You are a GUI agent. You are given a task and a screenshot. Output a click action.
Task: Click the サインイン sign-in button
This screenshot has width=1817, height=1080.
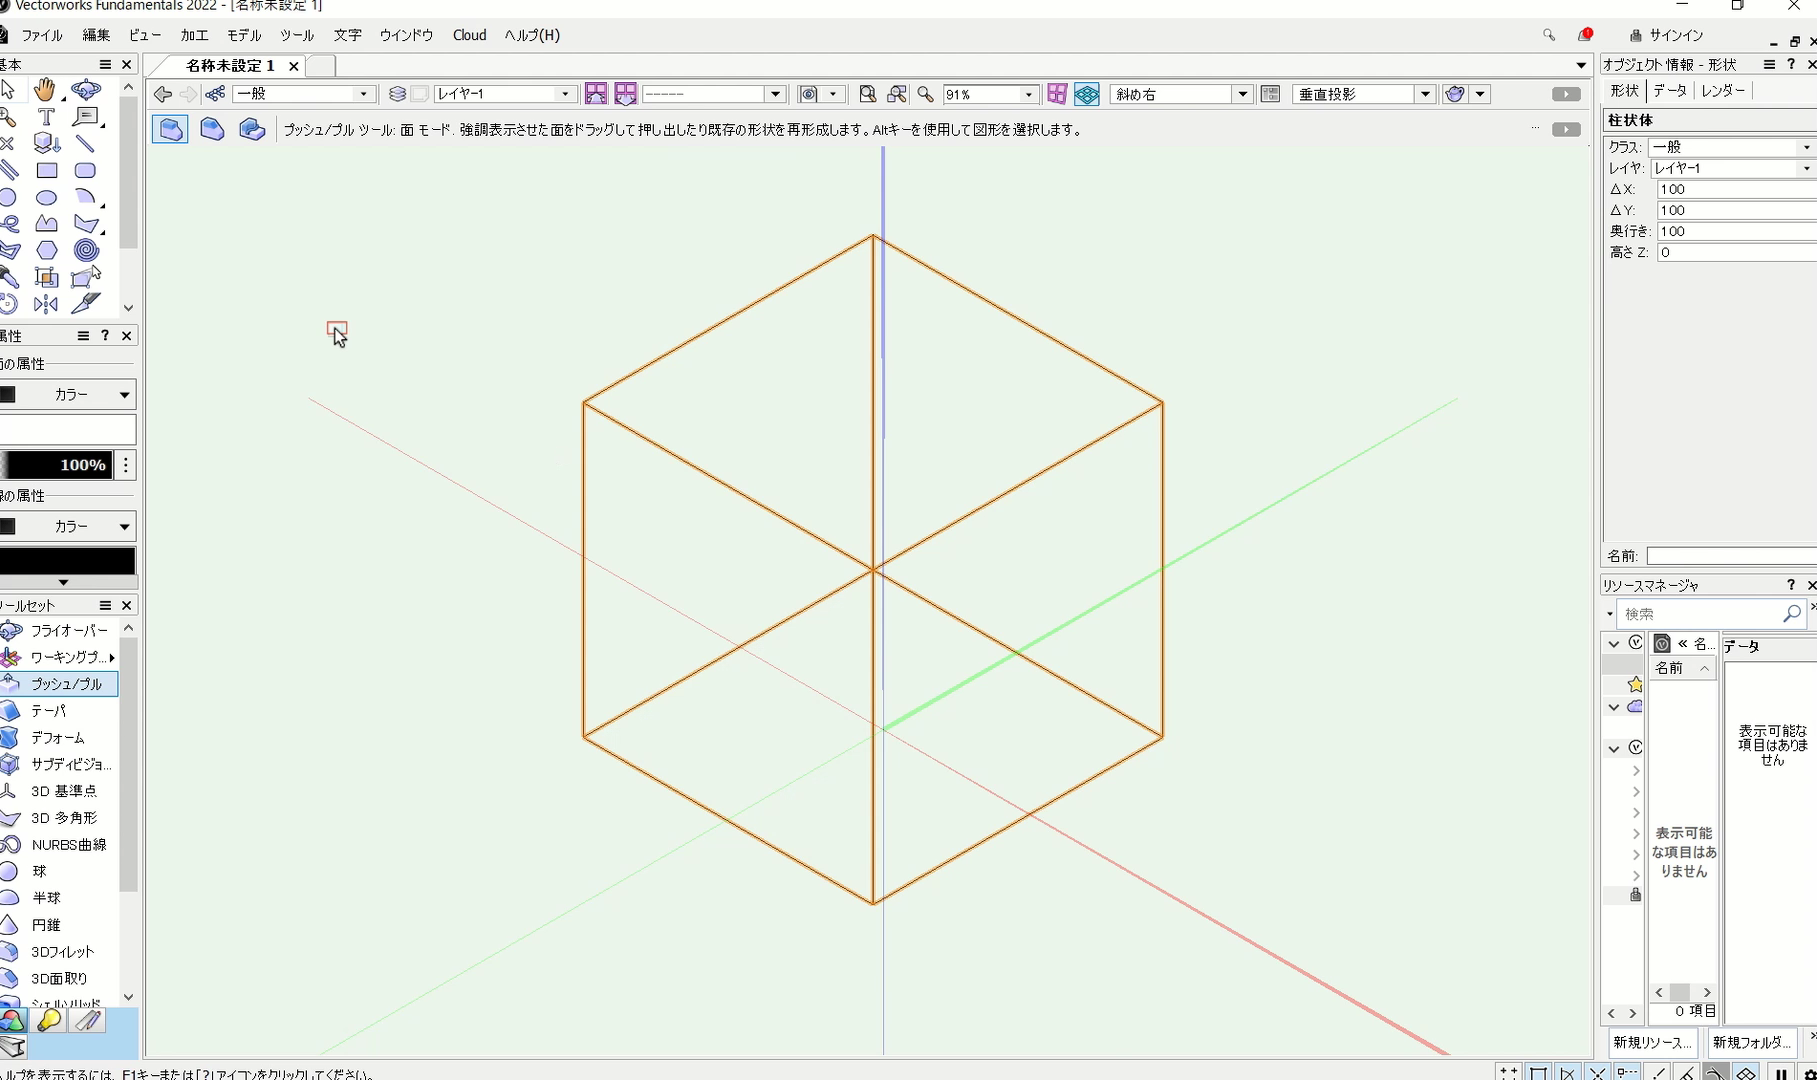click(x=1666, y=35)
